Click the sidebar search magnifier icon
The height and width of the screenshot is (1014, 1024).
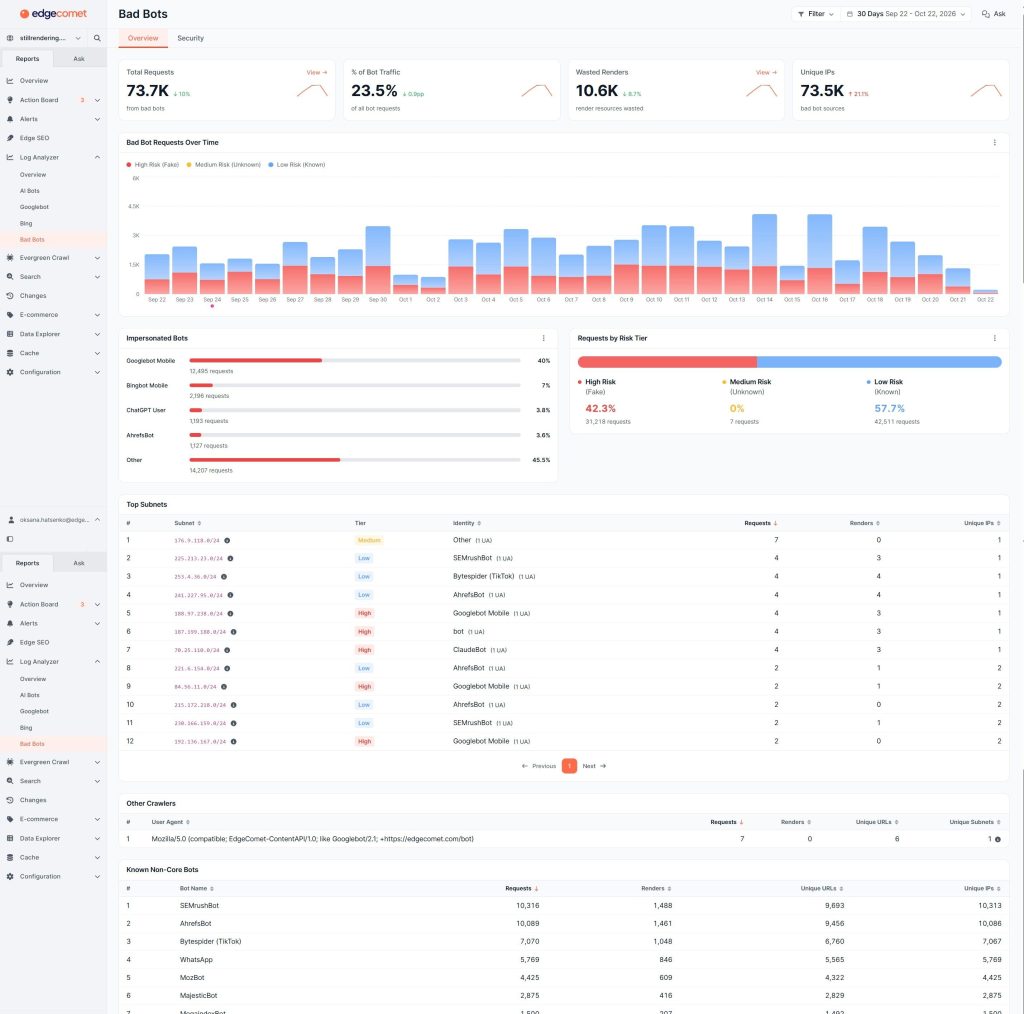click(97, 38)
